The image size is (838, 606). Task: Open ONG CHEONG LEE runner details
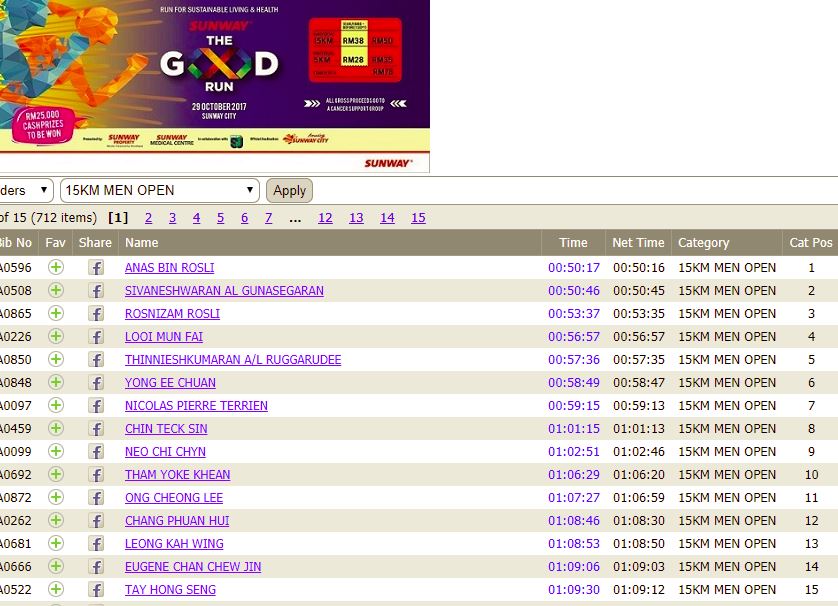coord(174,498)
